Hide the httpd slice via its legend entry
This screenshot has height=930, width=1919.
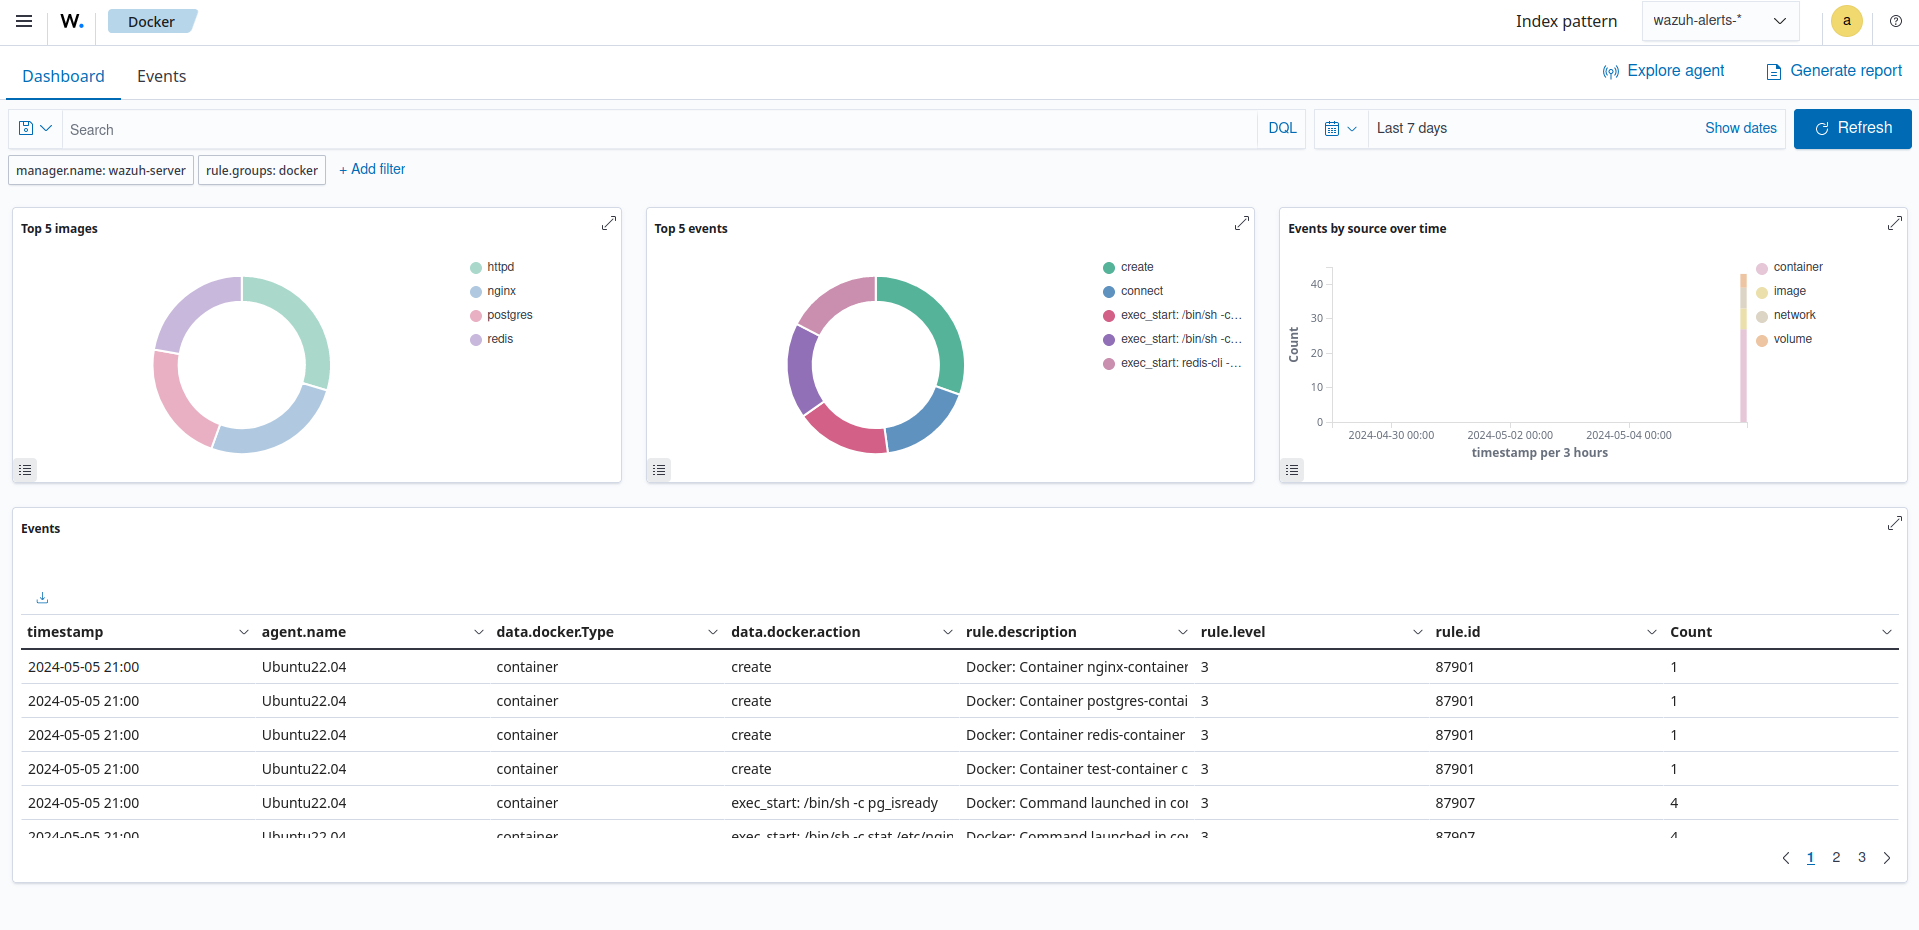500,267
